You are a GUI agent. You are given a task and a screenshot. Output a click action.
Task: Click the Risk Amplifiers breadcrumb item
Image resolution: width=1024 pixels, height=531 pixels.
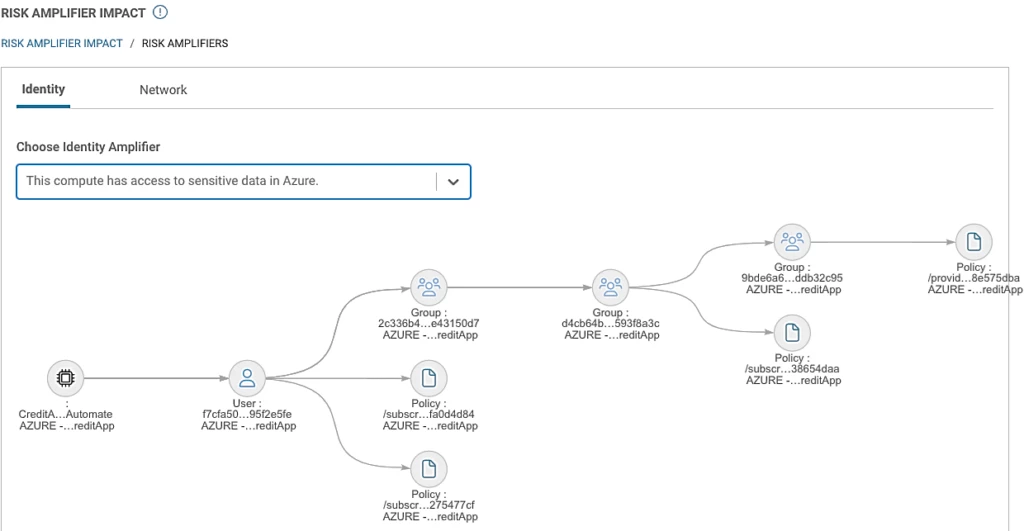coord(185,44)
